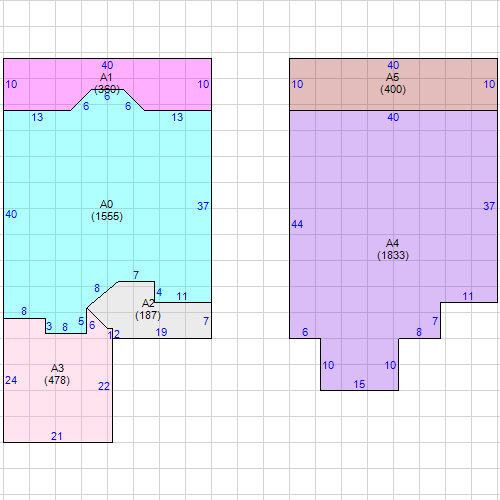Click the right 10 dimension in A4's bottom stem
500x500 pixels.
390,365
